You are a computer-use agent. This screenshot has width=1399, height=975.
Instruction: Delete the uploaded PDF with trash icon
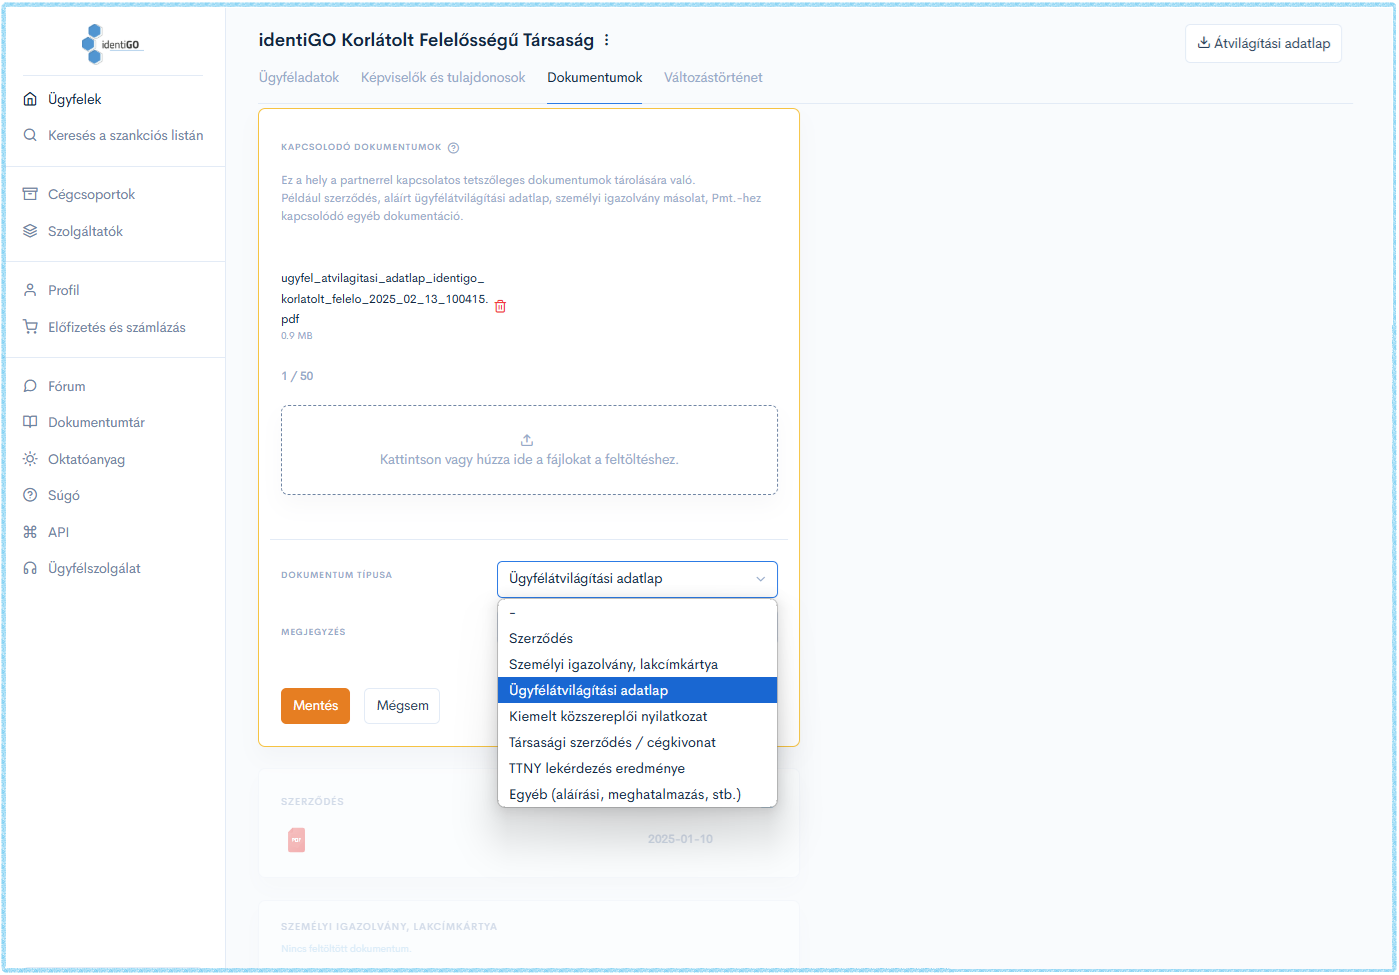500,306
